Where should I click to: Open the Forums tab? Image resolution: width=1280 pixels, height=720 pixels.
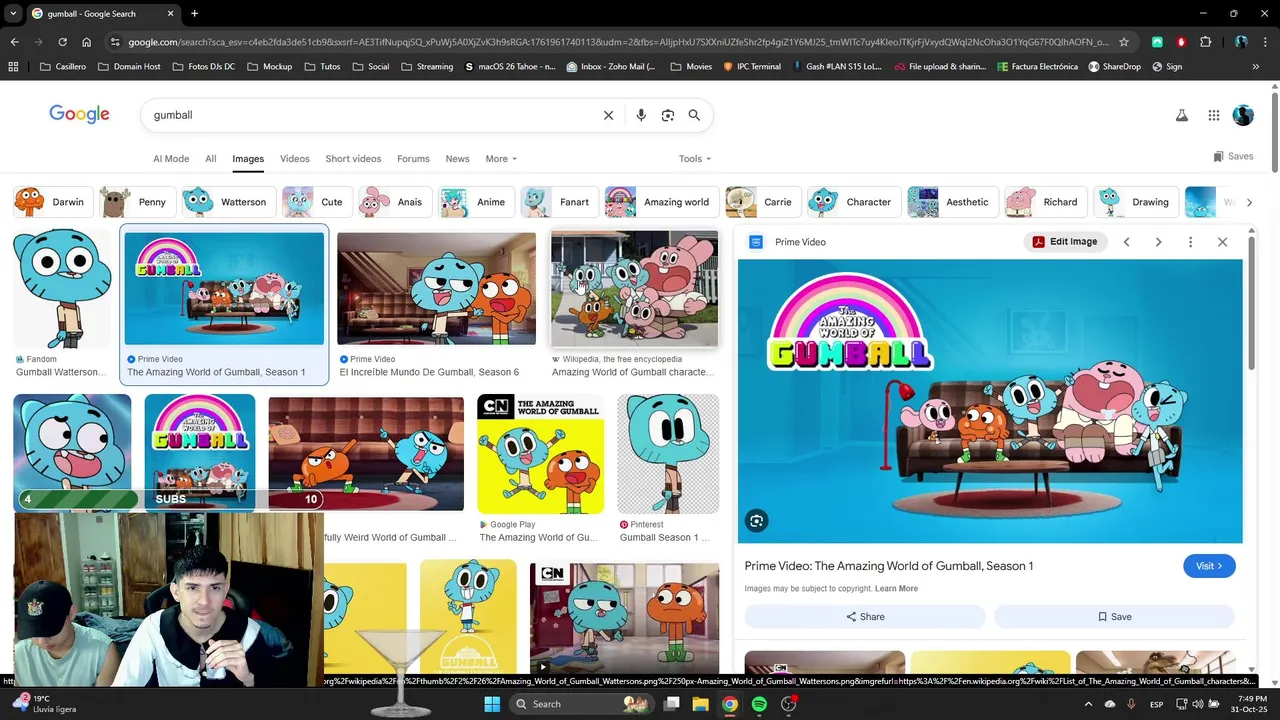click(x=413, y=159)
